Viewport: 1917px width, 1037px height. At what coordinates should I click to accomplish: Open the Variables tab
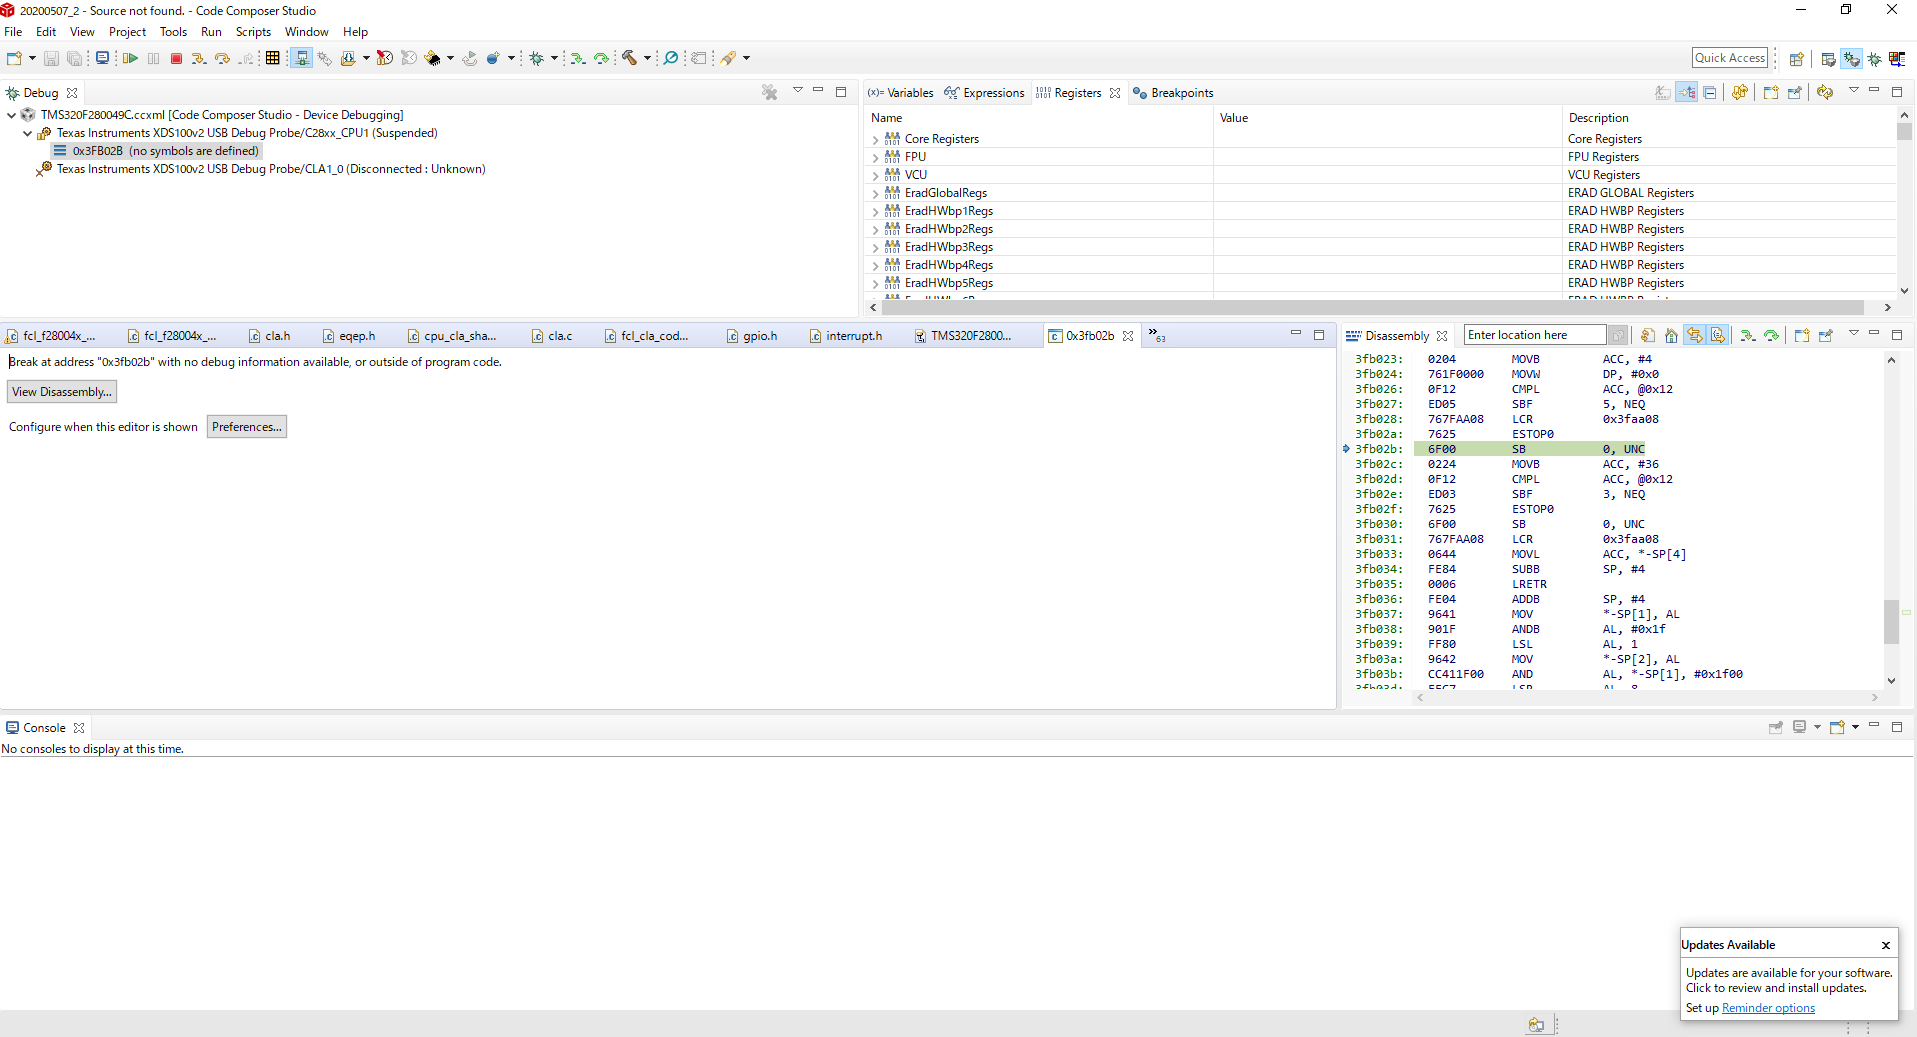pos(901,93)
